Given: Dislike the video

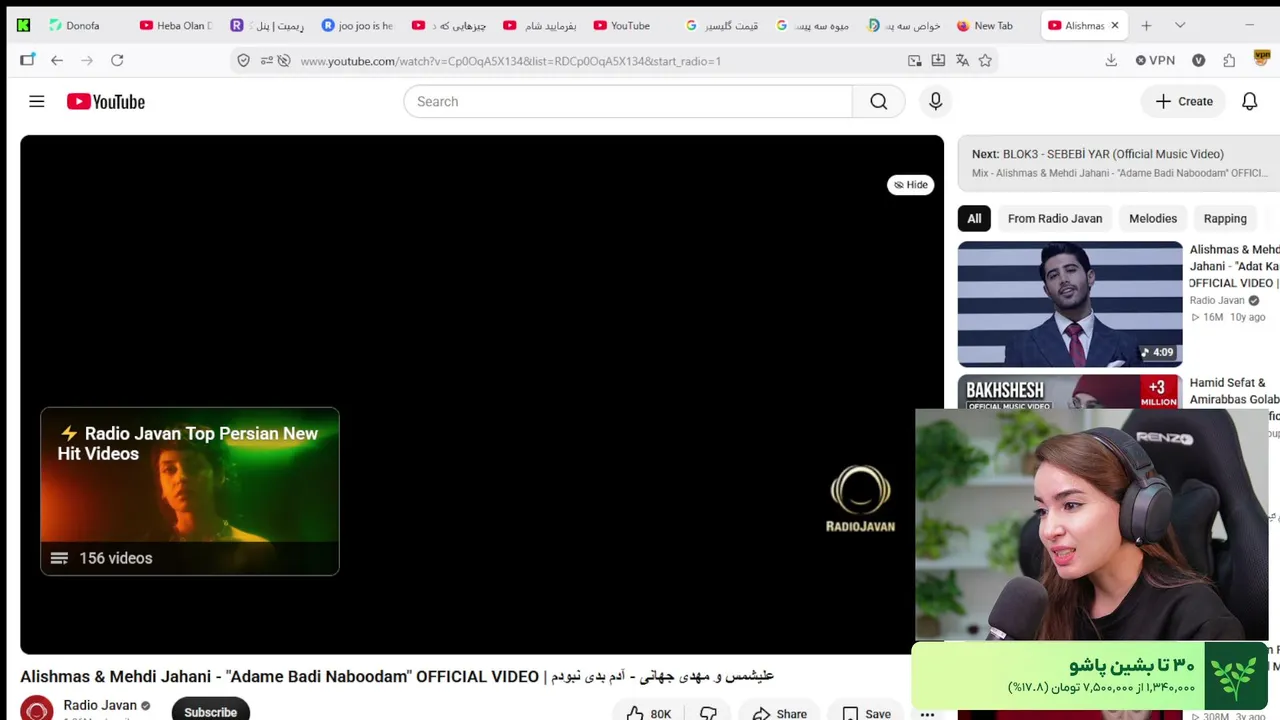Looking at the screenshot, I should pyautogui.click(x=708, y=713).
